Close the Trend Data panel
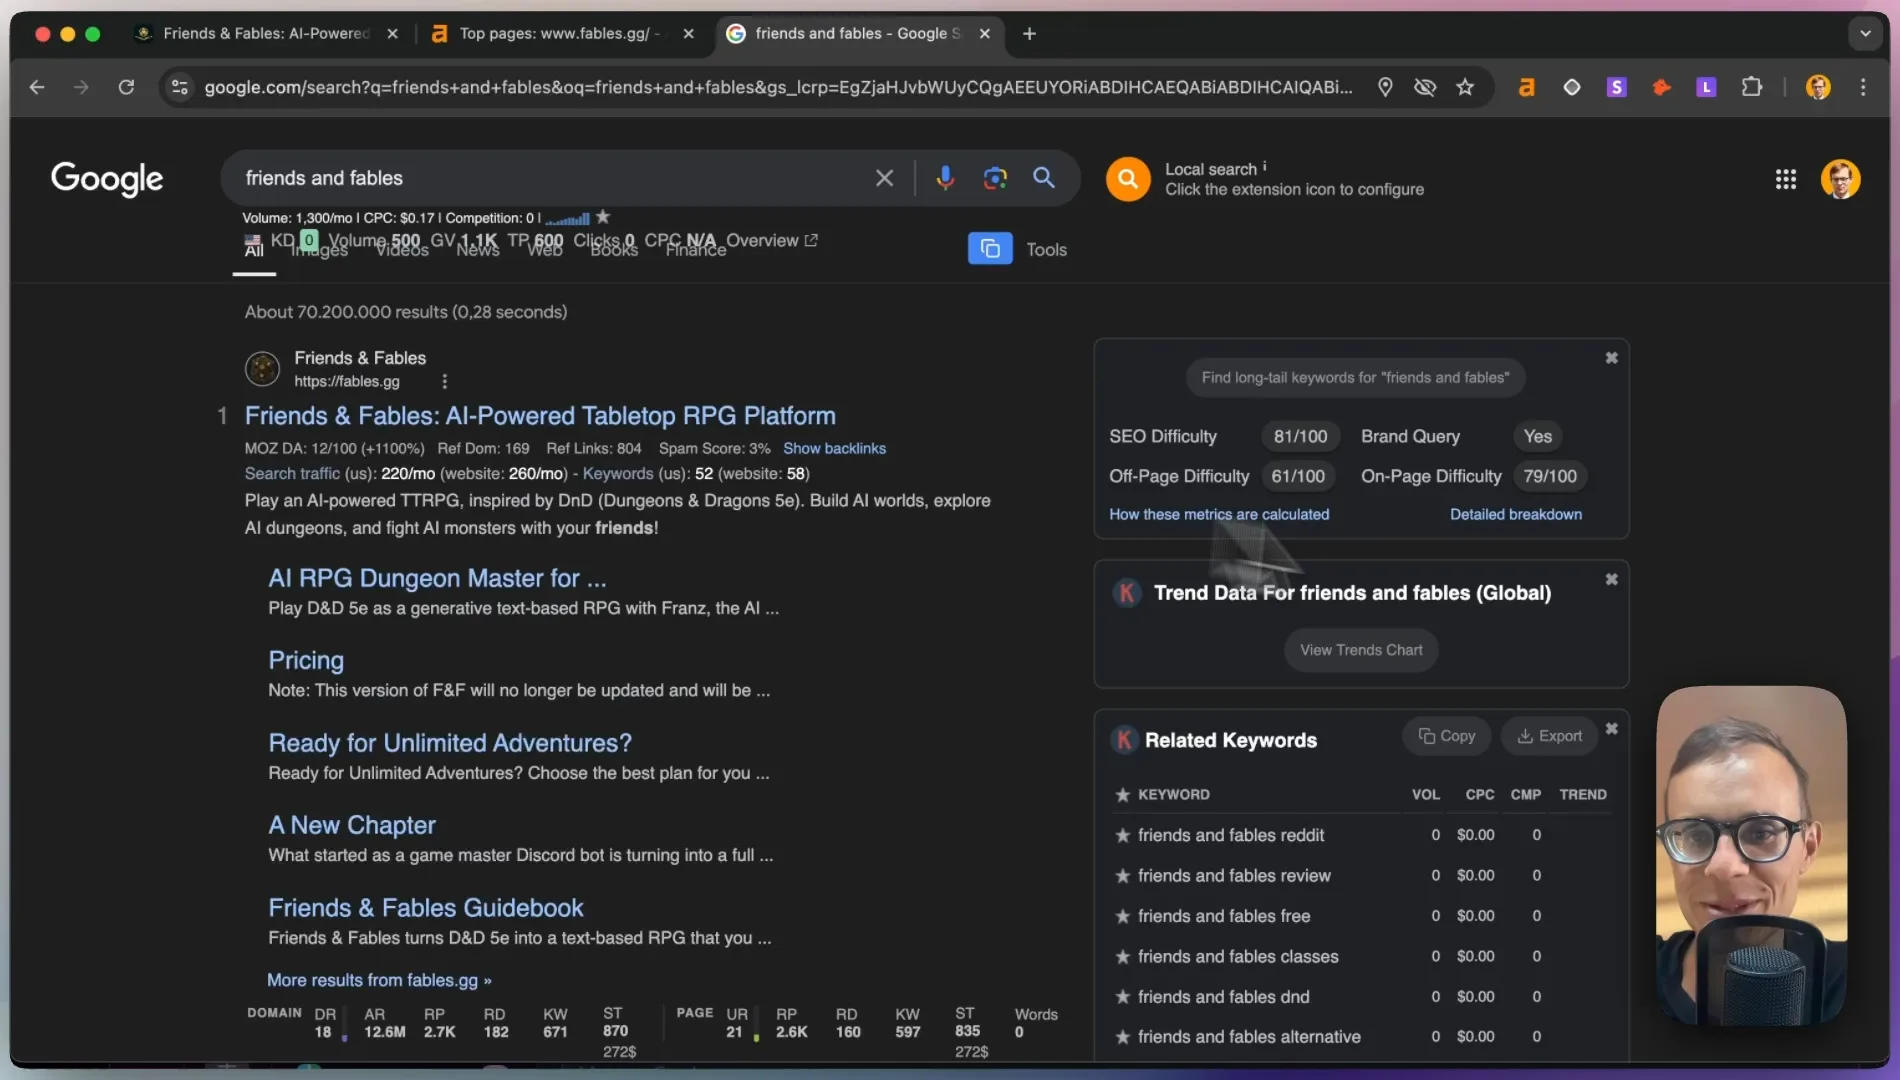This screenshot has height=1080, width=1900. tap(1611, 579)
